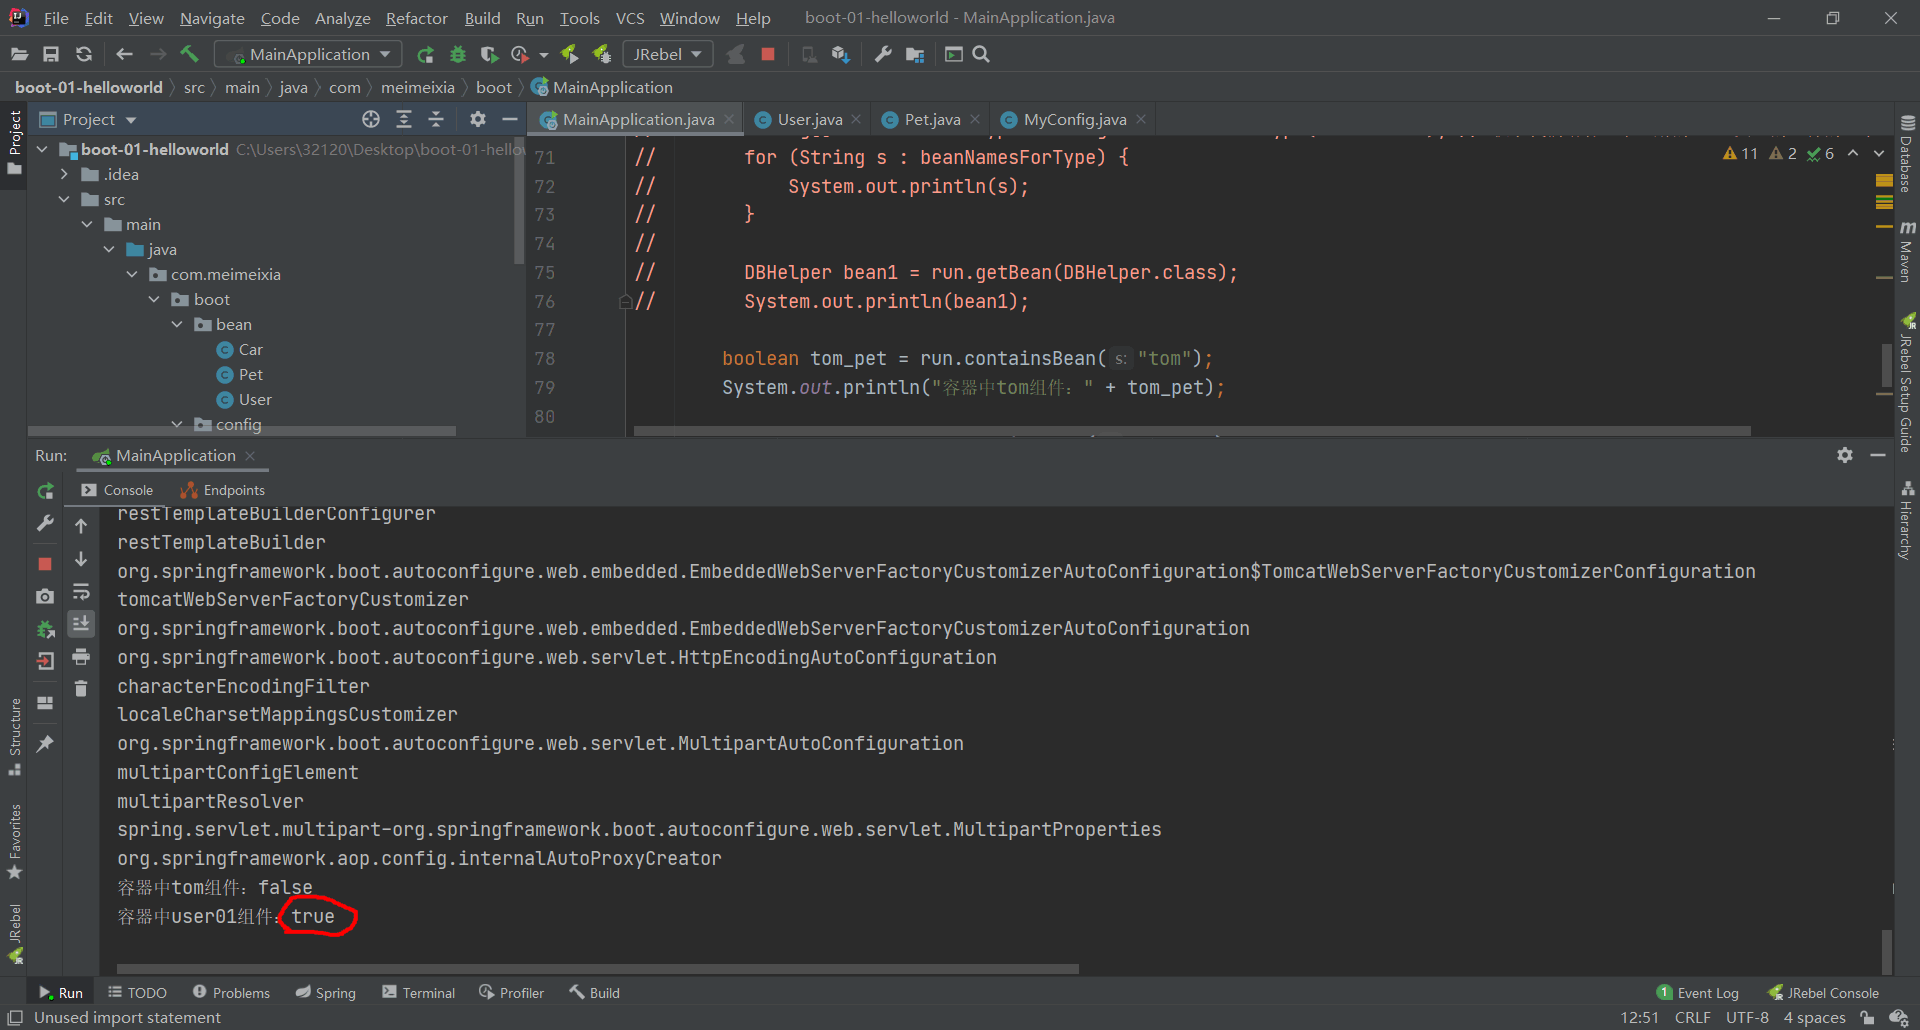Open the Profiler tool window
1920x1030 pixels.
click(x=511, y=993)
